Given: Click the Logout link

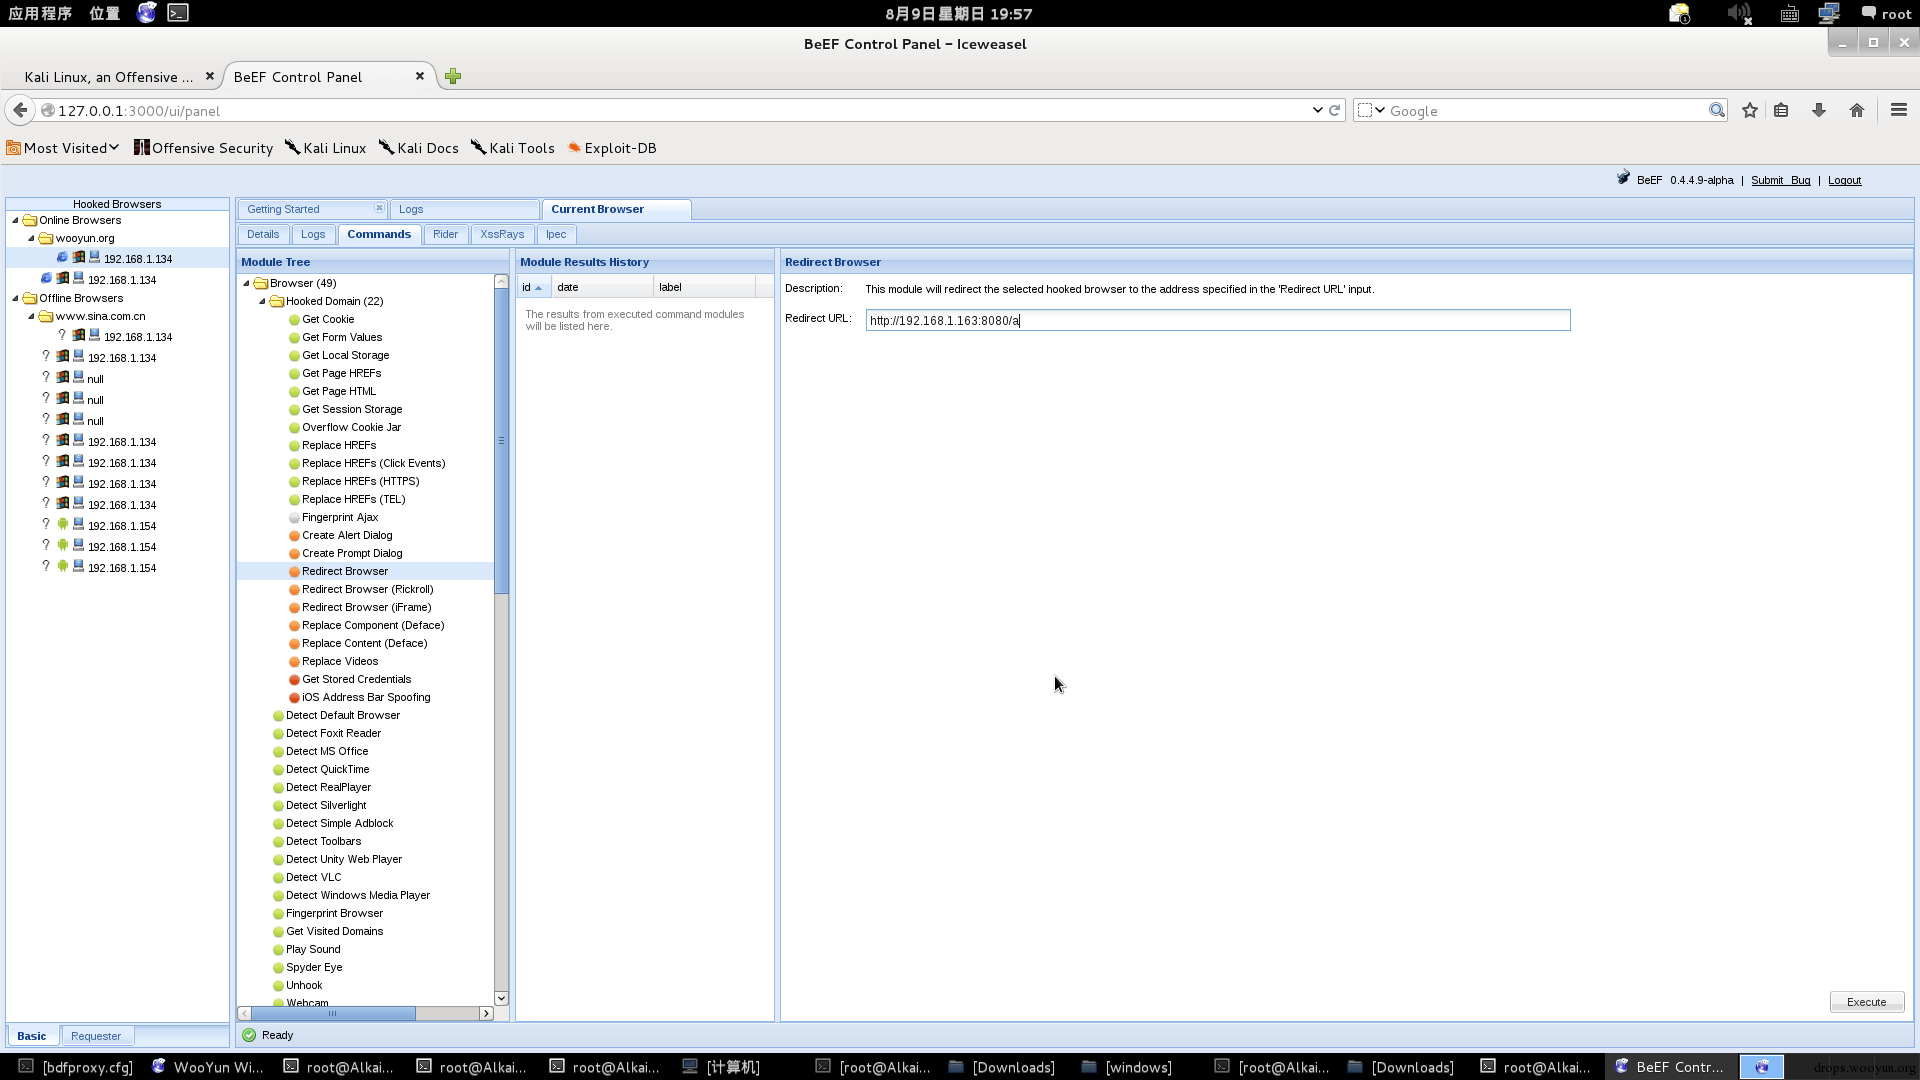Looking at the screenshot, I should click(x=1844, y=180).
